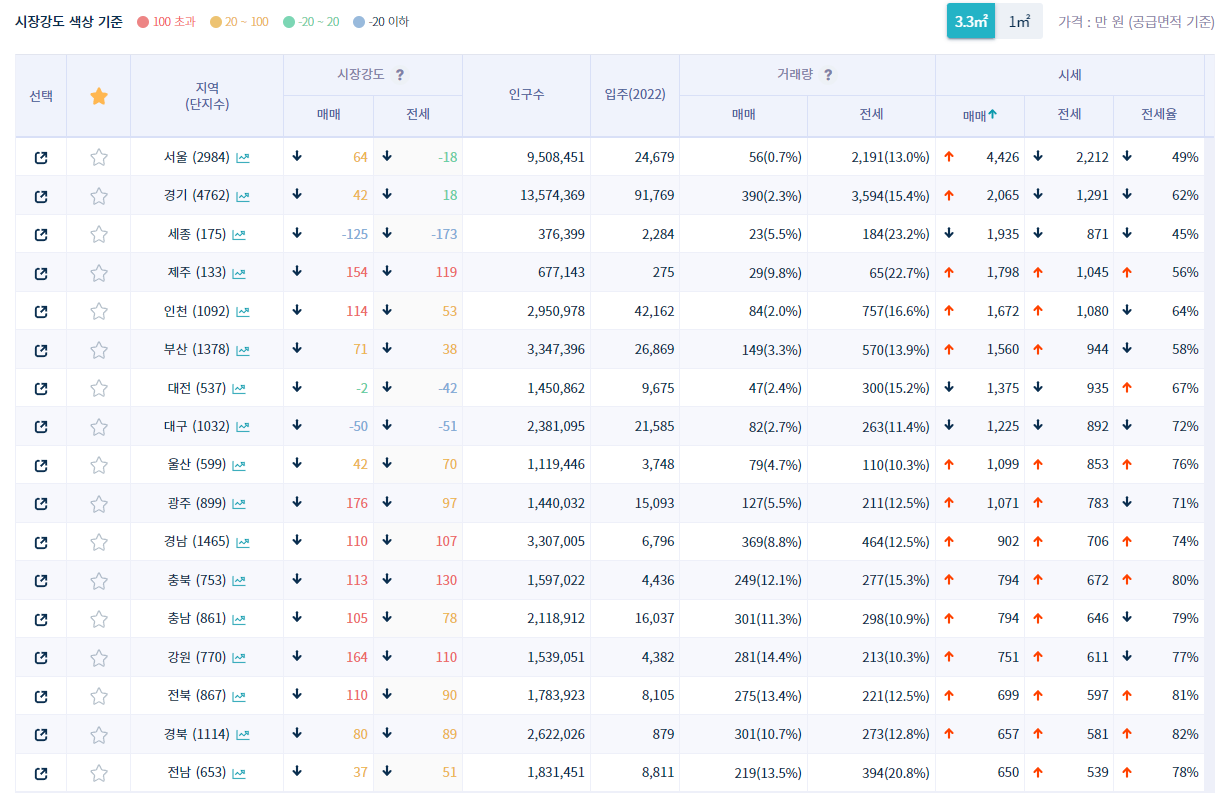This screenshot has width=1231, height=801.
Task: Open region link 충남 (861)
Action: point(197,619)
